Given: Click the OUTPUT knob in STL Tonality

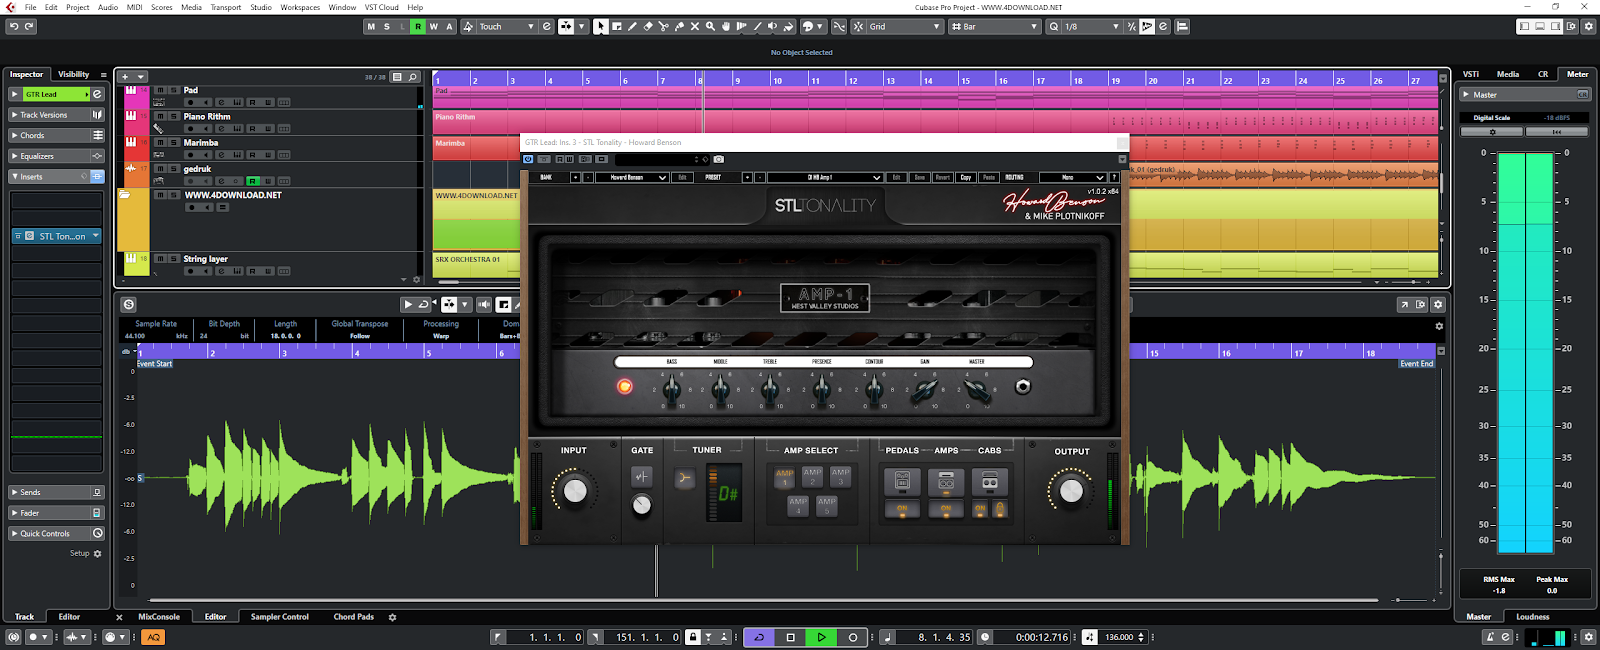Looking at the screenshot, I should coord(1071,490).
